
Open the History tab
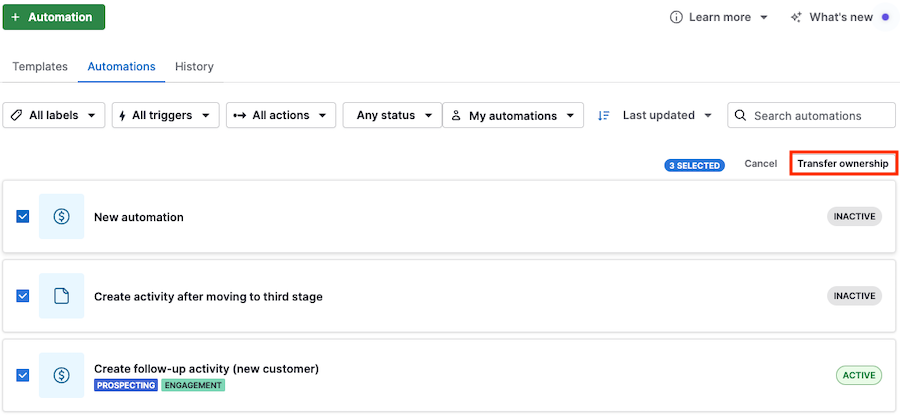194,67
